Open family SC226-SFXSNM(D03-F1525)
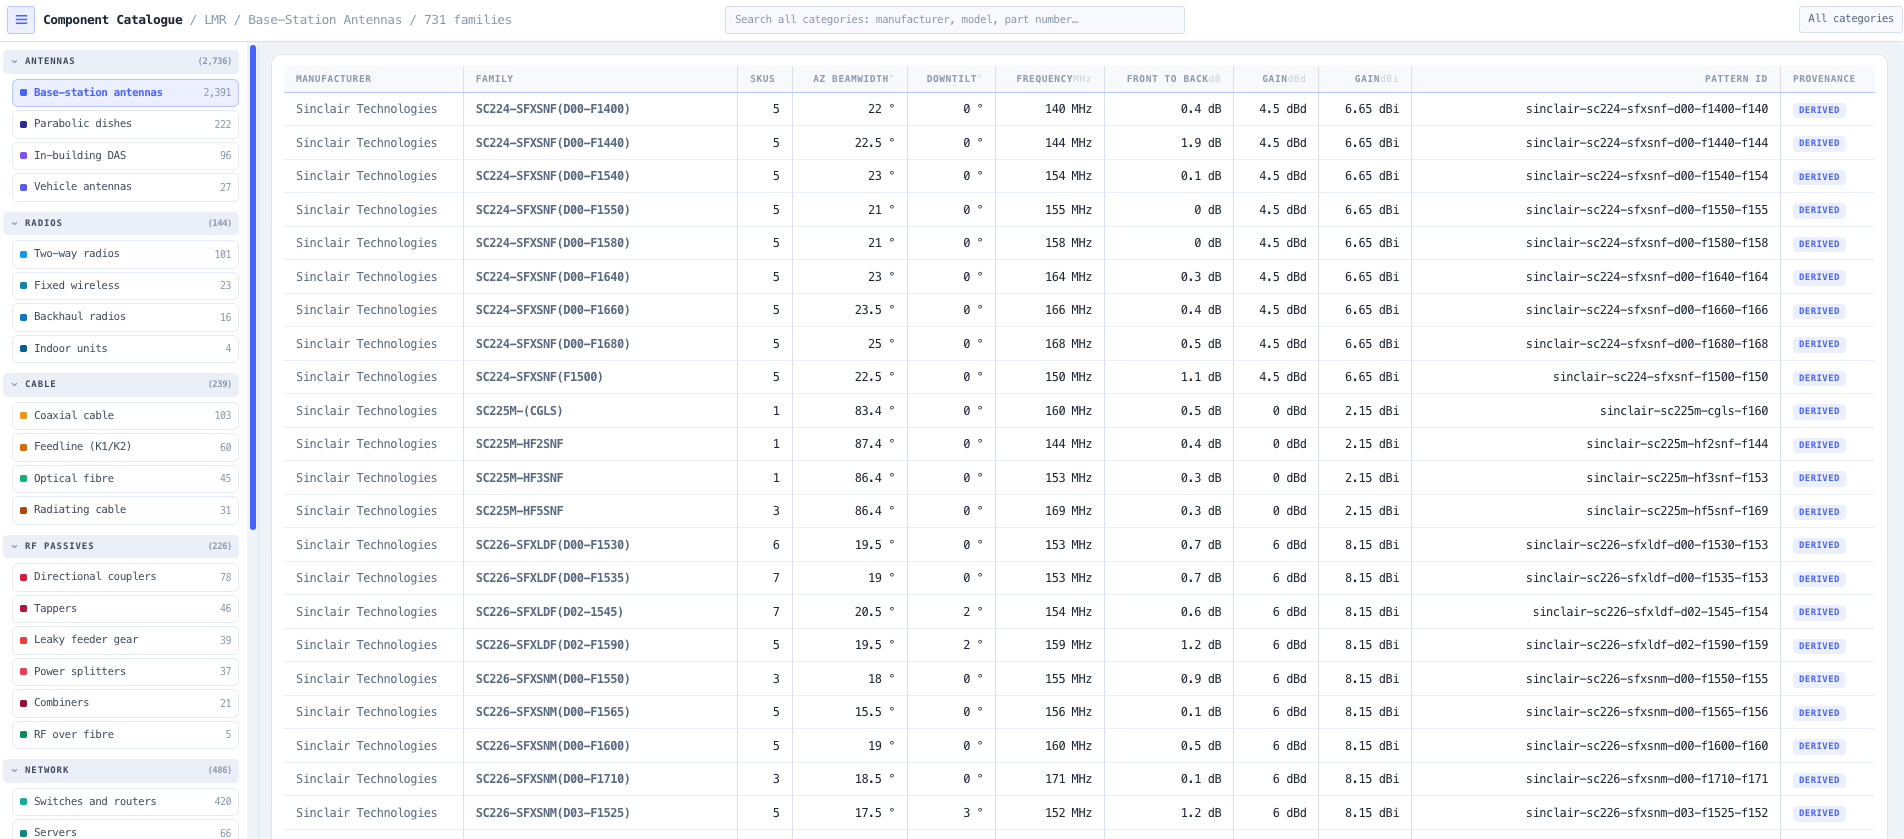 pos(552,813)
